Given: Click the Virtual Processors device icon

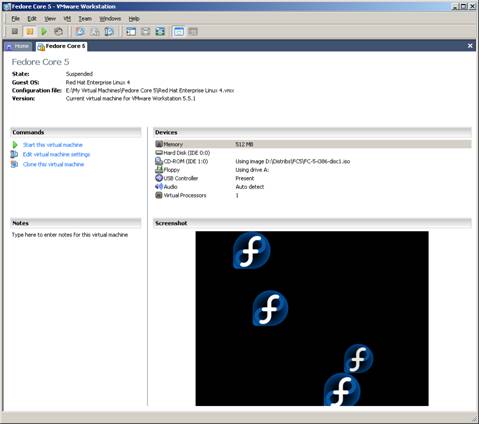Looking at the screenshot, I should point(159,195).
